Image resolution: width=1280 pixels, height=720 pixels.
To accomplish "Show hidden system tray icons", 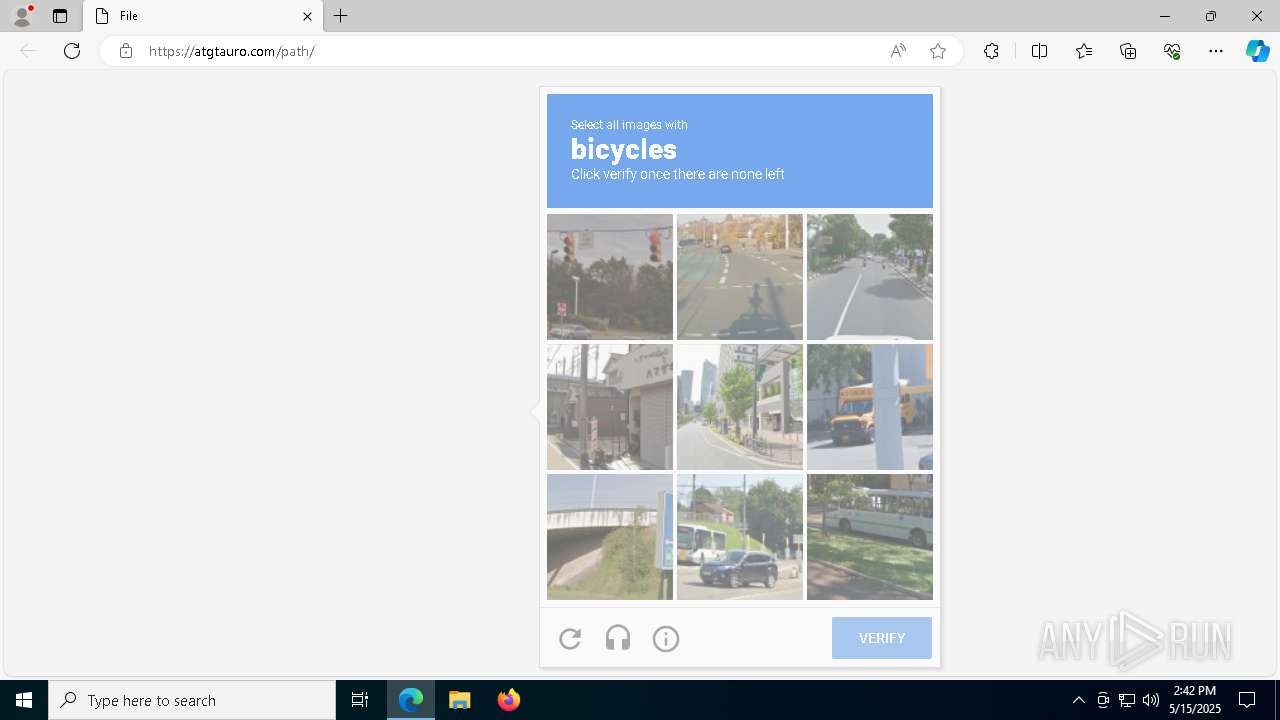I will pos(1078,700).
